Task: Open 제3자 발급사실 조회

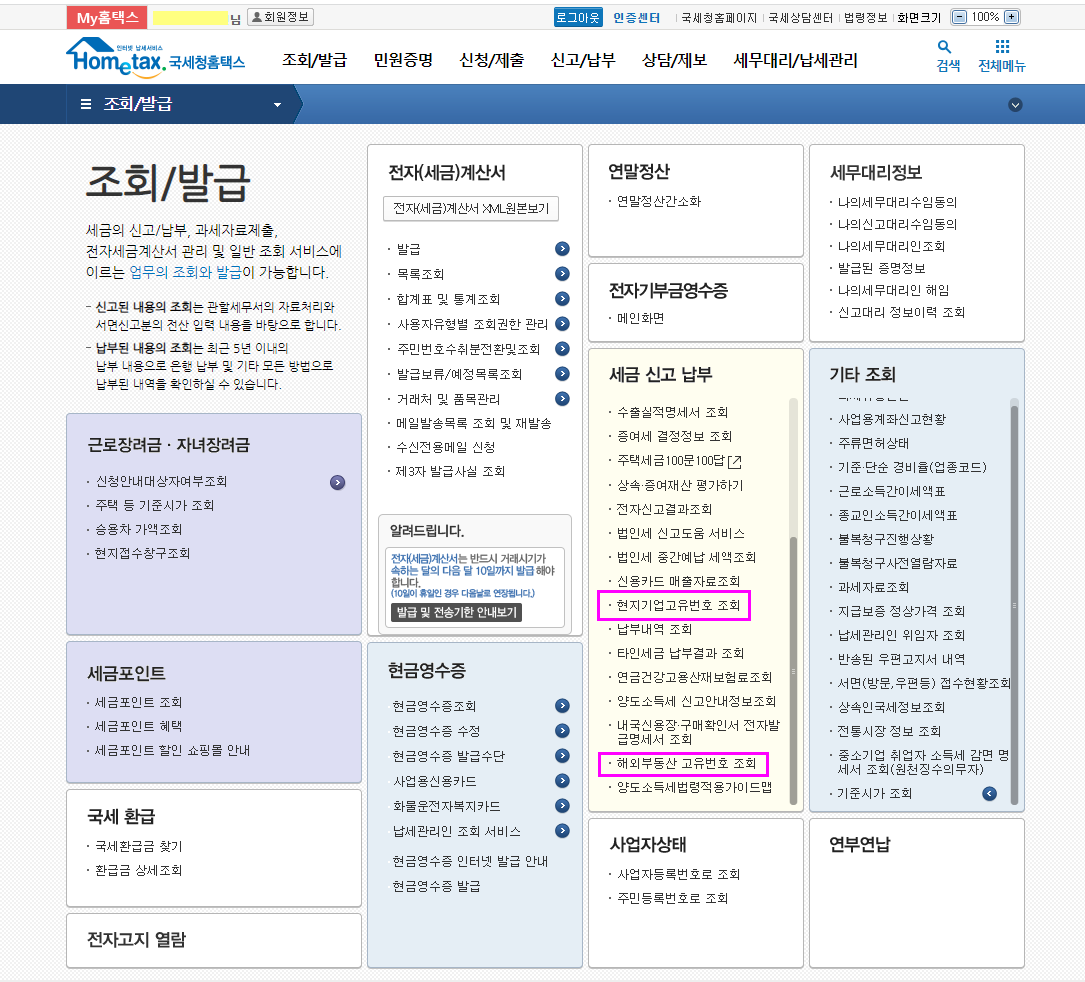Action: 450,471
